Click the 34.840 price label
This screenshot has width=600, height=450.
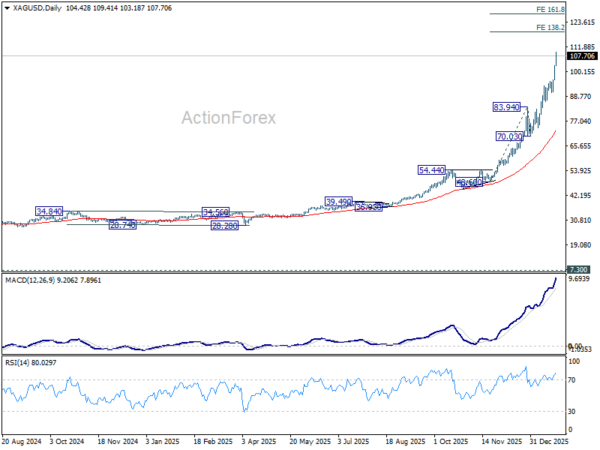point(49,211)
